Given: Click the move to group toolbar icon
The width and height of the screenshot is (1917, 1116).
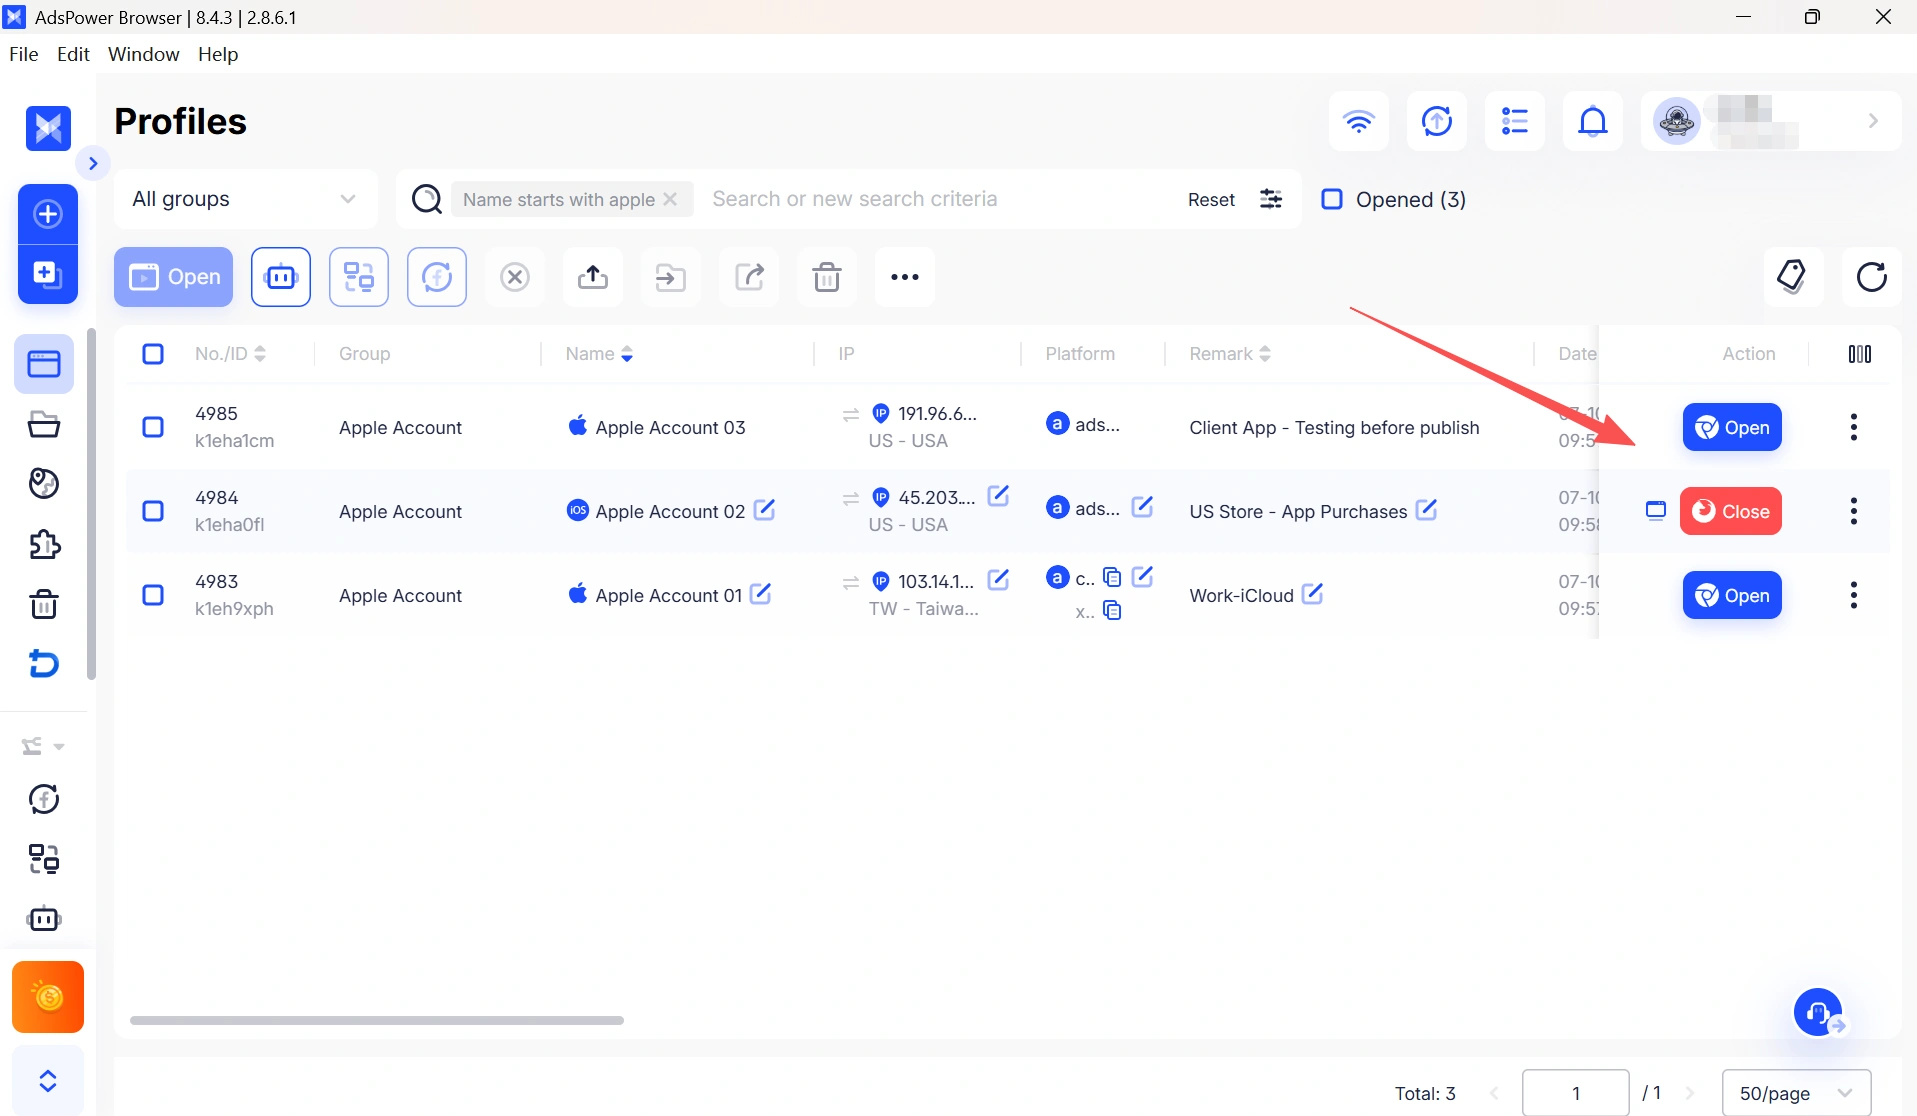Looking at the screenshot, I should click(x=671, y=277).
